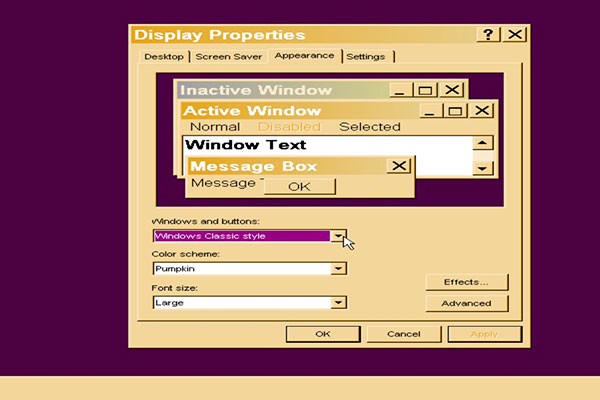Click the Inactive Window maximize icon
The image size is (600, 400).
(x=425, y=90)
